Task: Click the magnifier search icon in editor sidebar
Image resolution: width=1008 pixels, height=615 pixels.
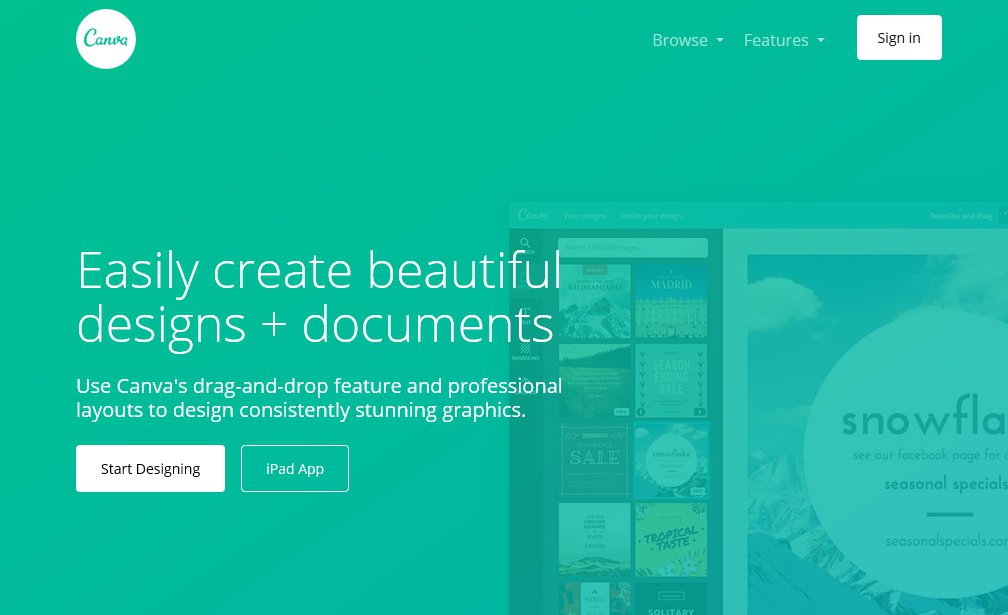Action: pyautogui.click(x=526, y=243)
